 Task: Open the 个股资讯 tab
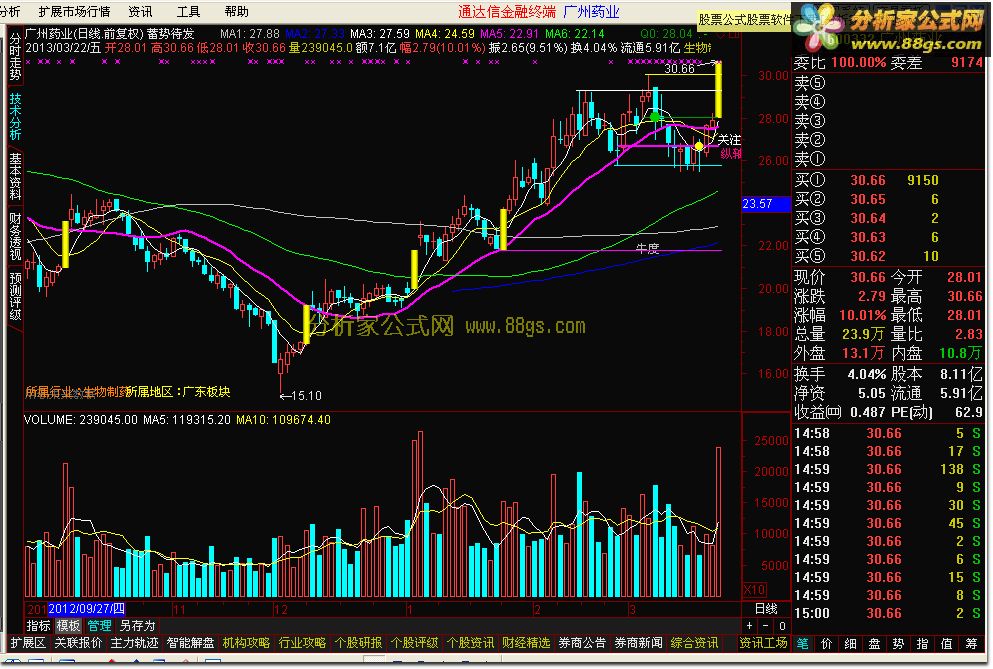[x=470, y=642]
